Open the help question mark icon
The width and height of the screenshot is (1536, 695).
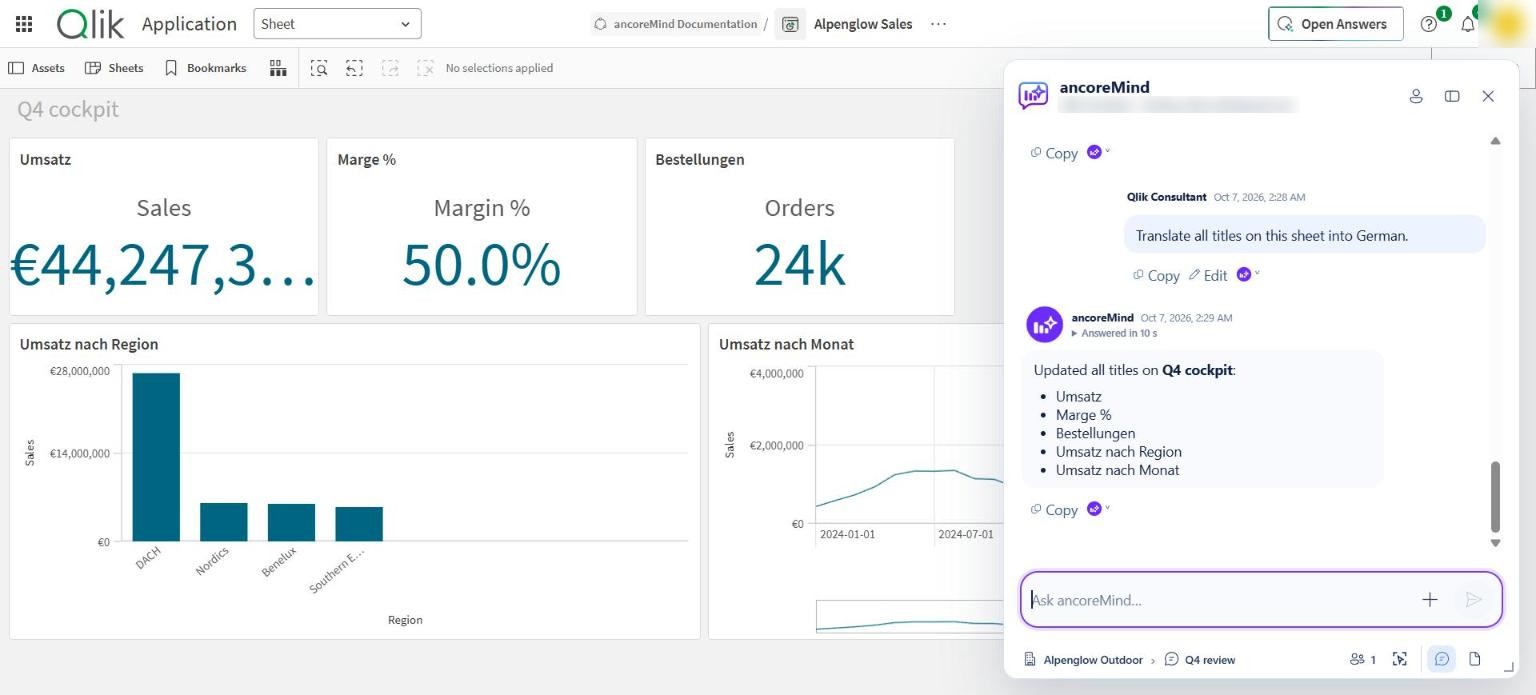1429,24
